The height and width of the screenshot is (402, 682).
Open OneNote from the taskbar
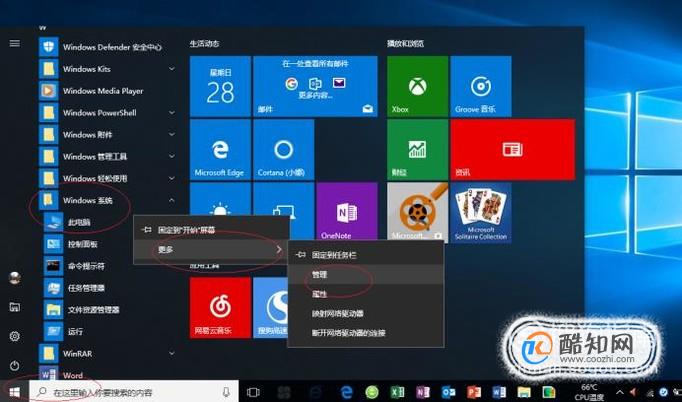(422, 392)
